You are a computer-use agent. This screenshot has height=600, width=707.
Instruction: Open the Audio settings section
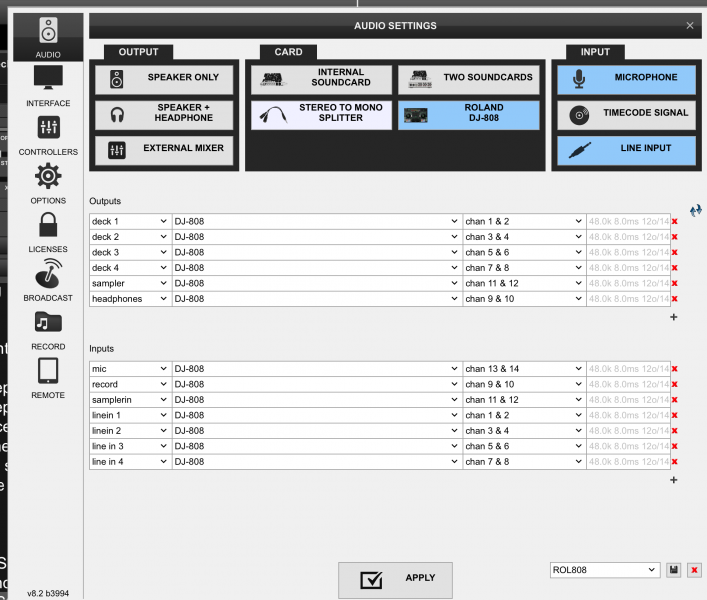coord(48,37)
